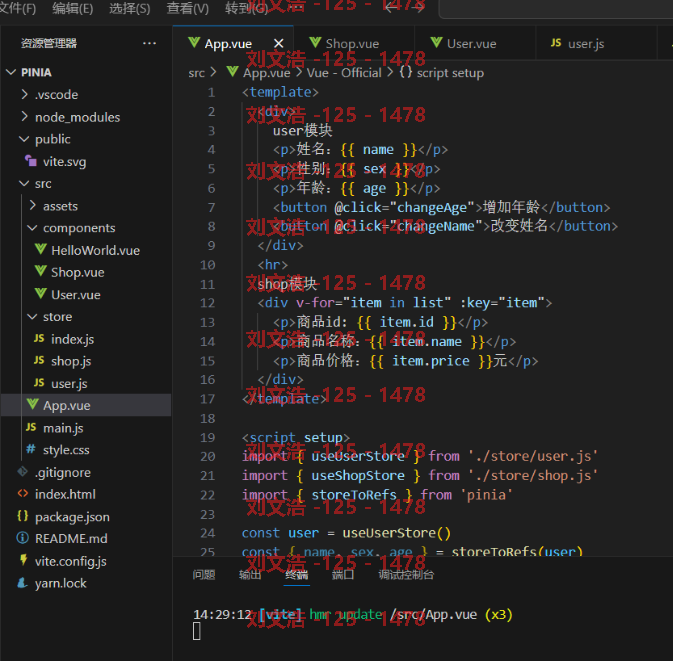Open User.vue in the explorer tree

click(76, 295)
